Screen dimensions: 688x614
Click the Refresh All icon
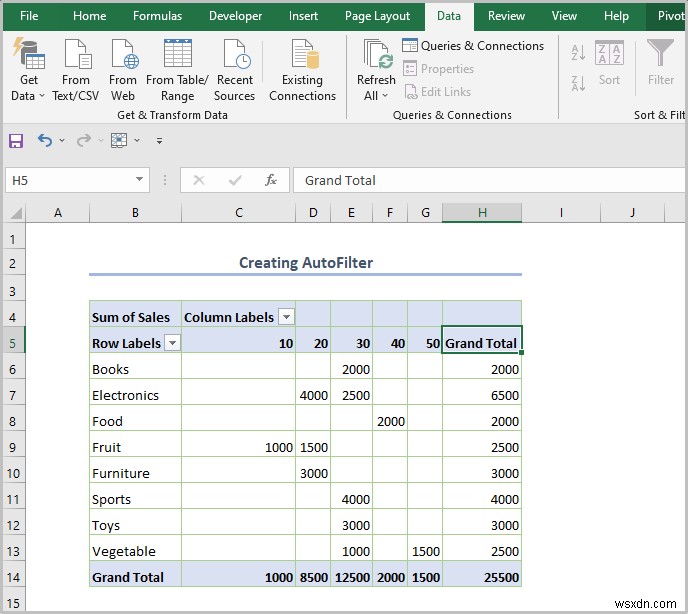coord(378,55)
